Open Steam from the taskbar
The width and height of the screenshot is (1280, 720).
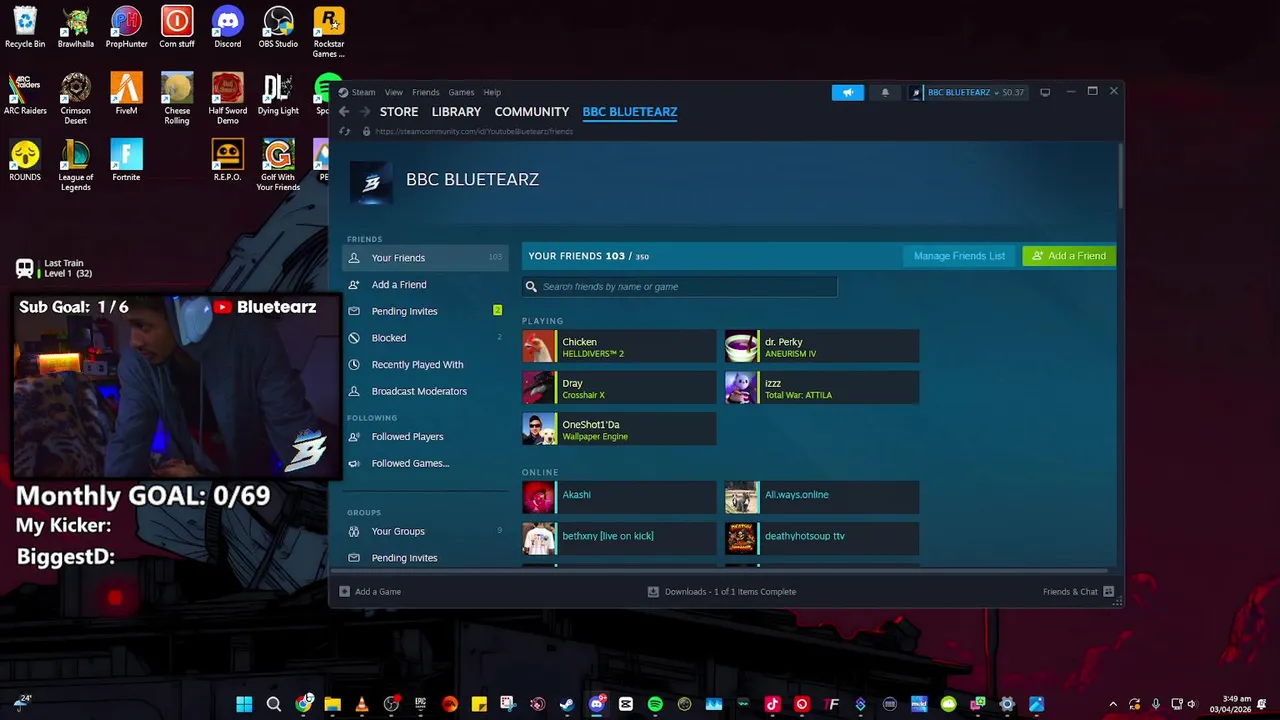567,704
